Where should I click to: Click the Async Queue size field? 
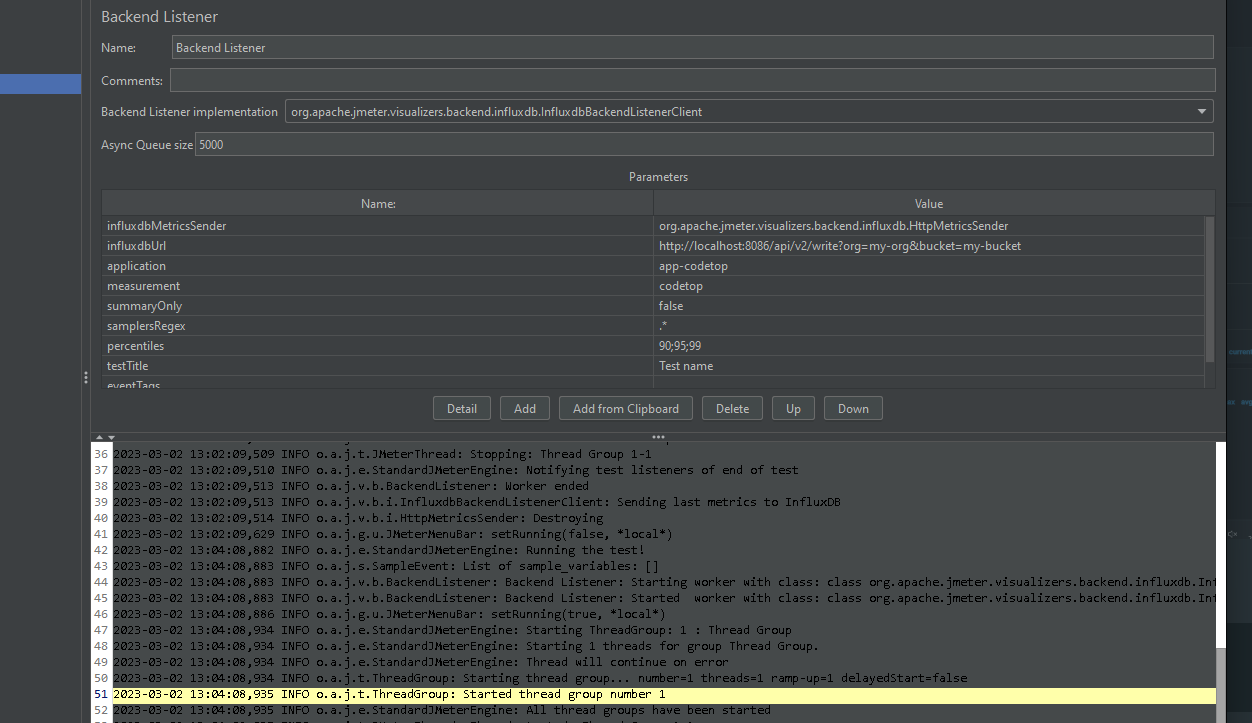[x=704, y=144]
